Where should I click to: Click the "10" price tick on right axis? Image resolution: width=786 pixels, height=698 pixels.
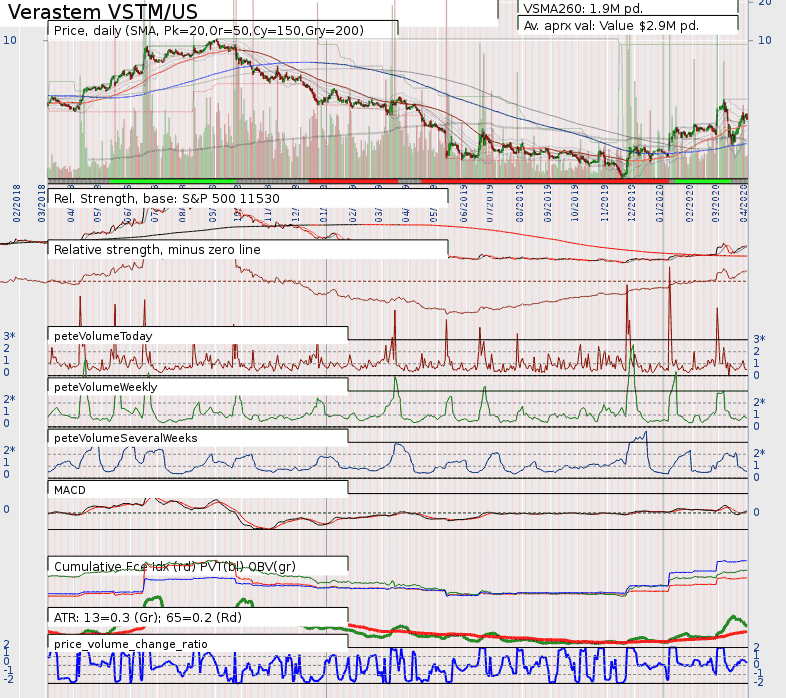coord(764,40)
